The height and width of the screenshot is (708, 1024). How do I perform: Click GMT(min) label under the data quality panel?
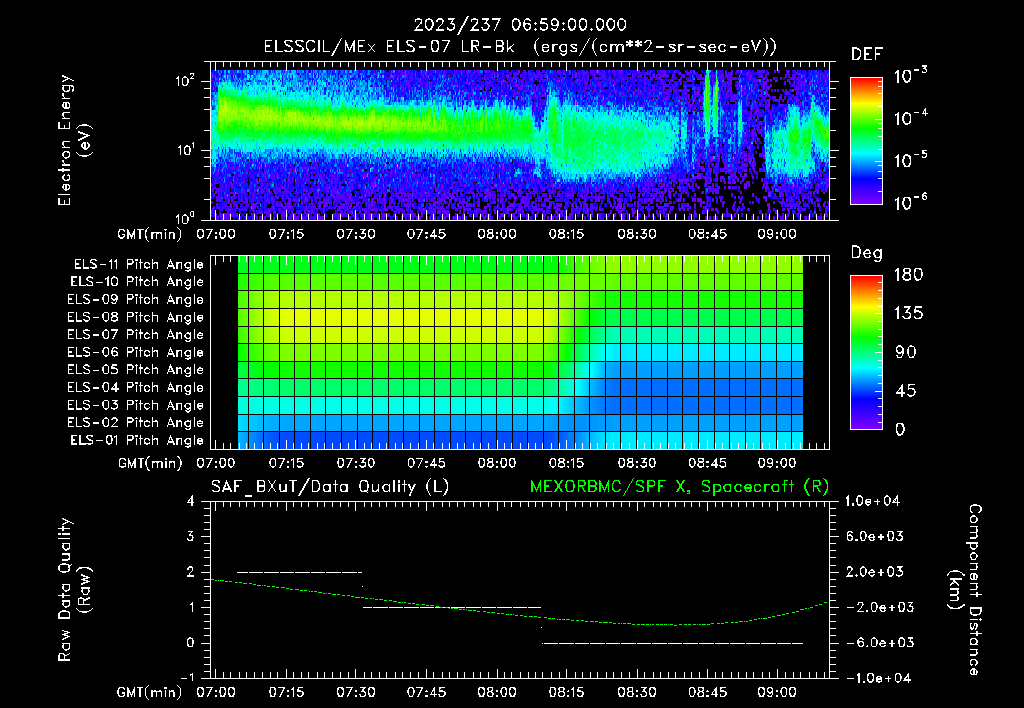150,692
